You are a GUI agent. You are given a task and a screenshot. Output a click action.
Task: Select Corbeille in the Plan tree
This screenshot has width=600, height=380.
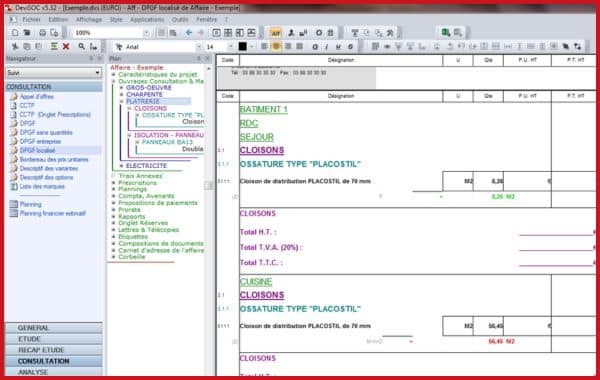click(132, 257)
